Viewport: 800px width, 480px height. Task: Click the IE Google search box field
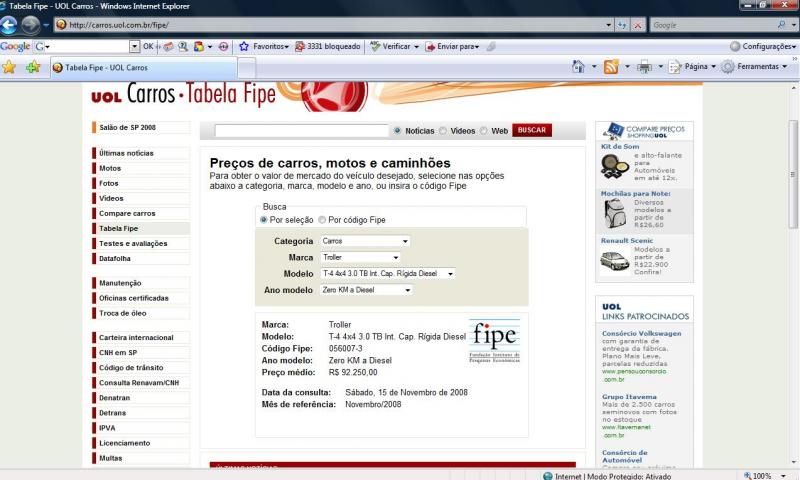(x=712, y=24)
